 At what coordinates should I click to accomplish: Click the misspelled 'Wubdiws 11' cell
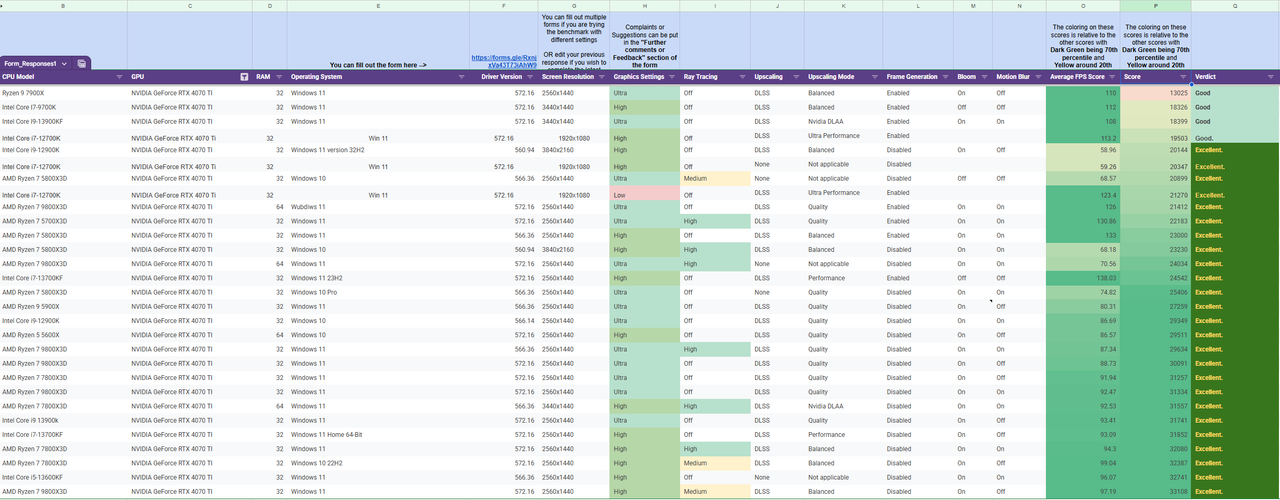click(x=378, y=207)
